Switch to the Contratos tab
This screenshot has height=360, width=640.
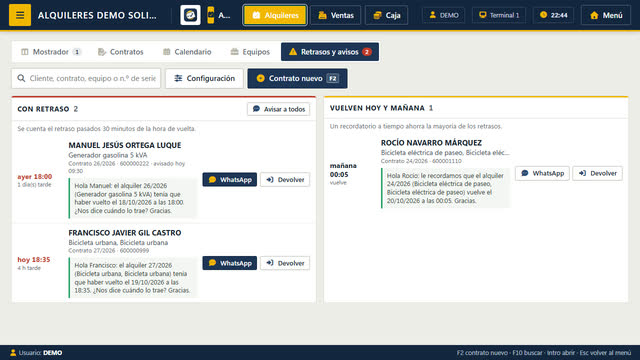[121, 52]
